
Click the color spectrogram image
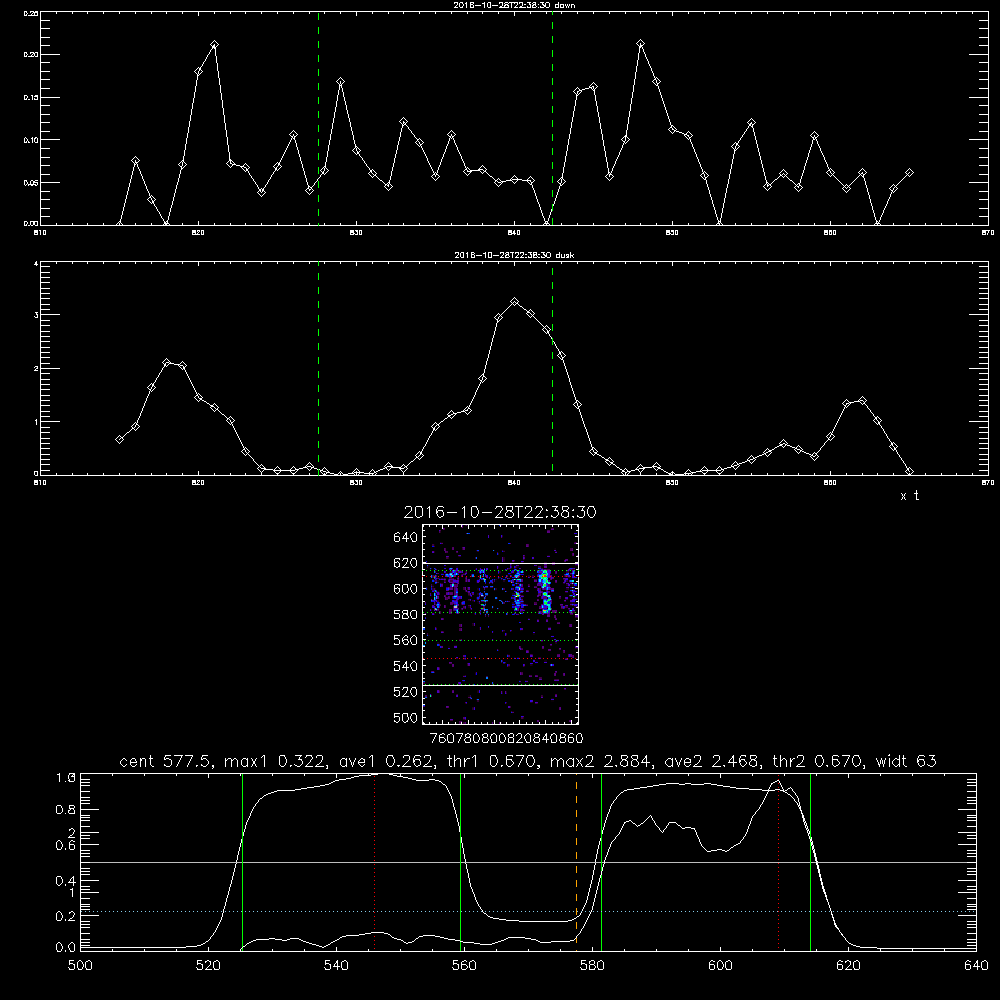click(x=501, y=624)
